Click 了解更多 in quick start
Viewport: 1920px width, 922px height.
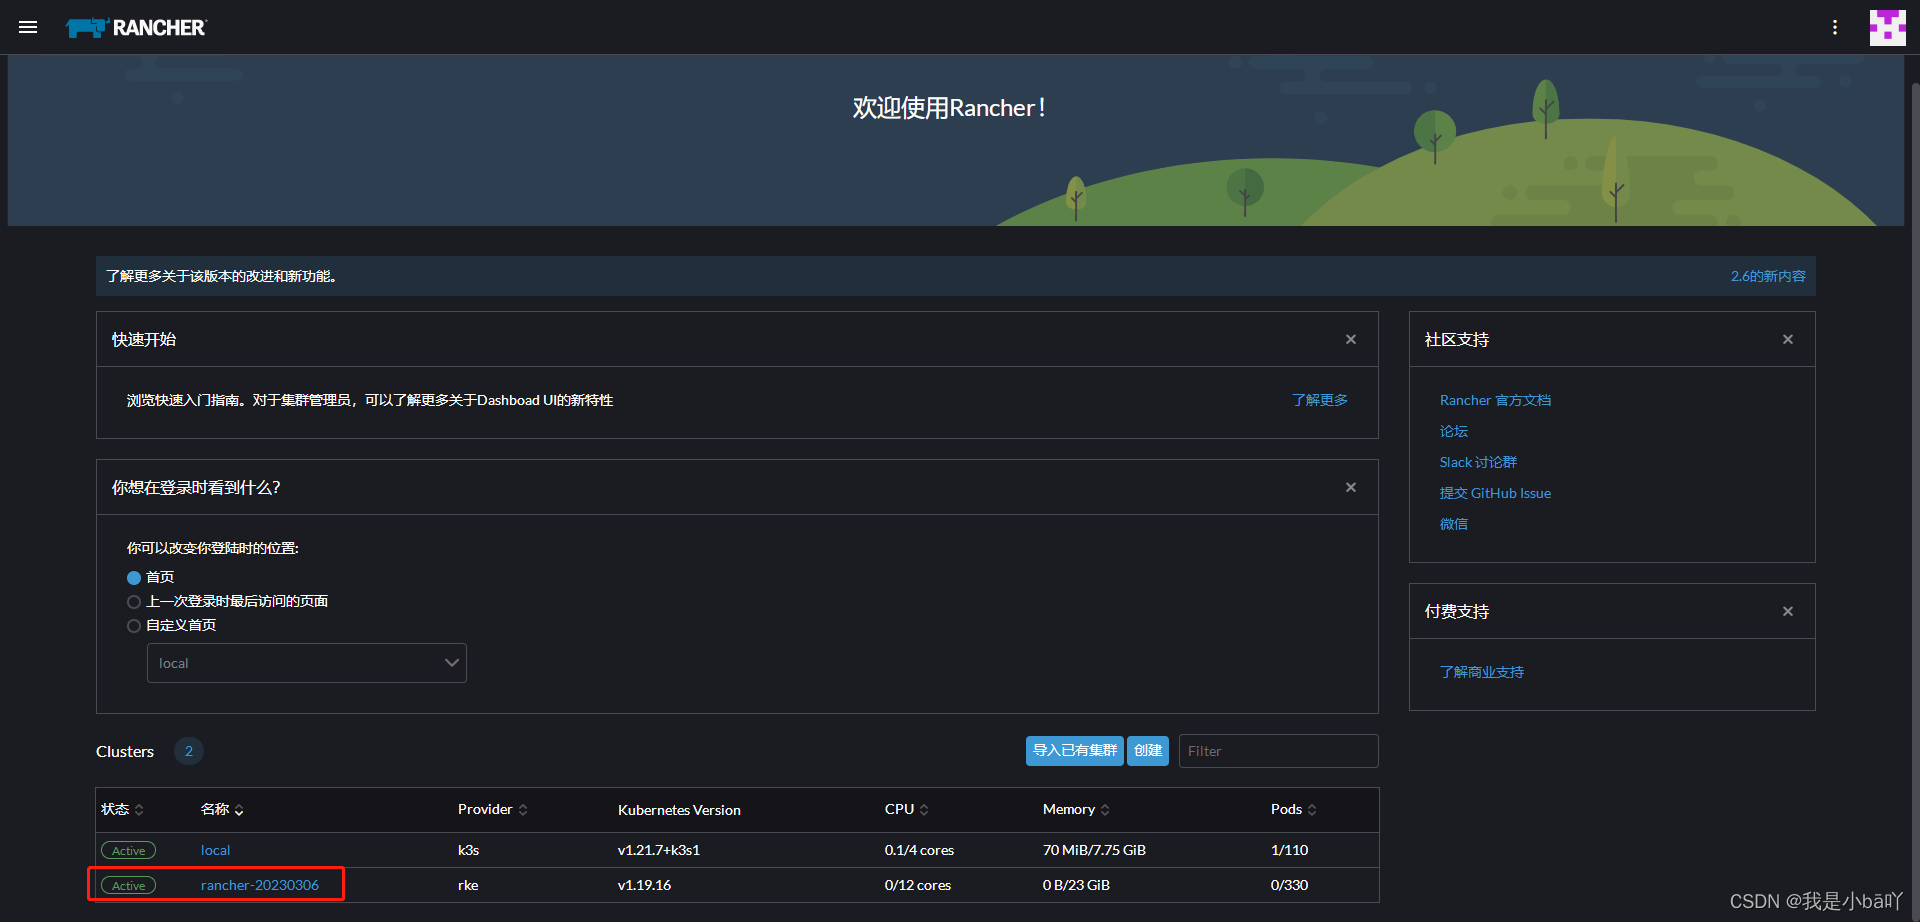[x=1320, y=400]
